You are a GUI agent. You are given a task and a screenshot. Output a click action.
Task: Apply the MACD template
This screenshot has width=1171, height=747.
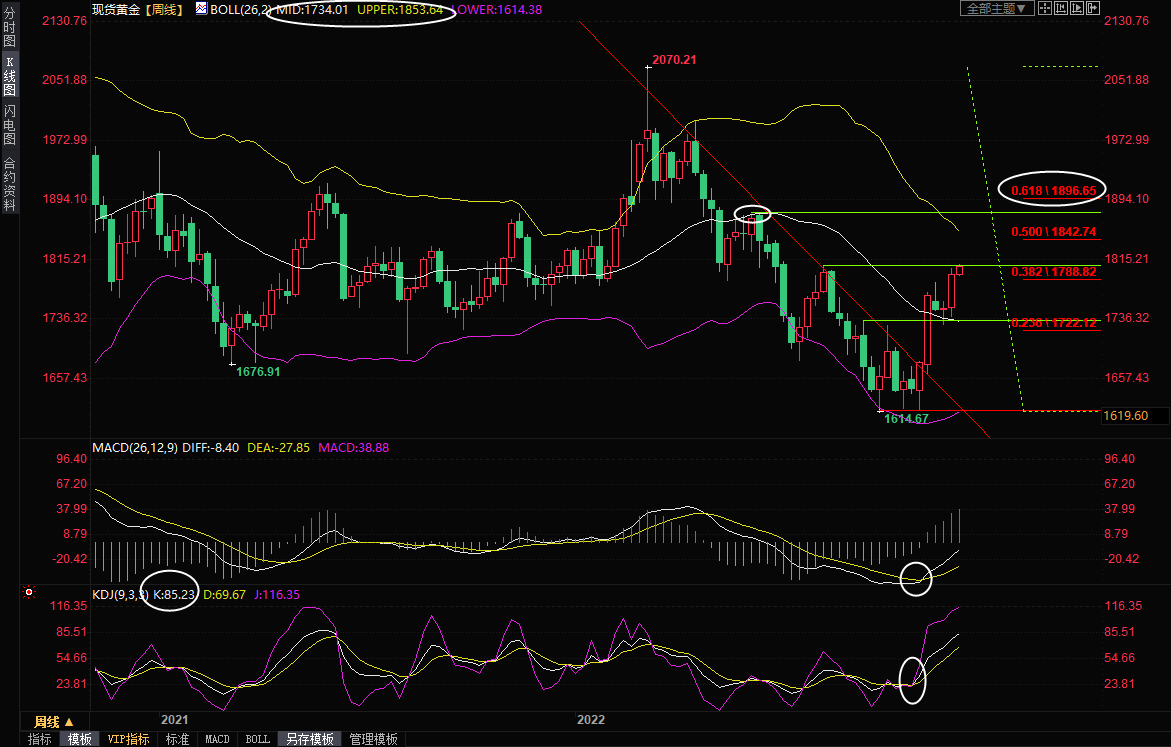point(217,739)
